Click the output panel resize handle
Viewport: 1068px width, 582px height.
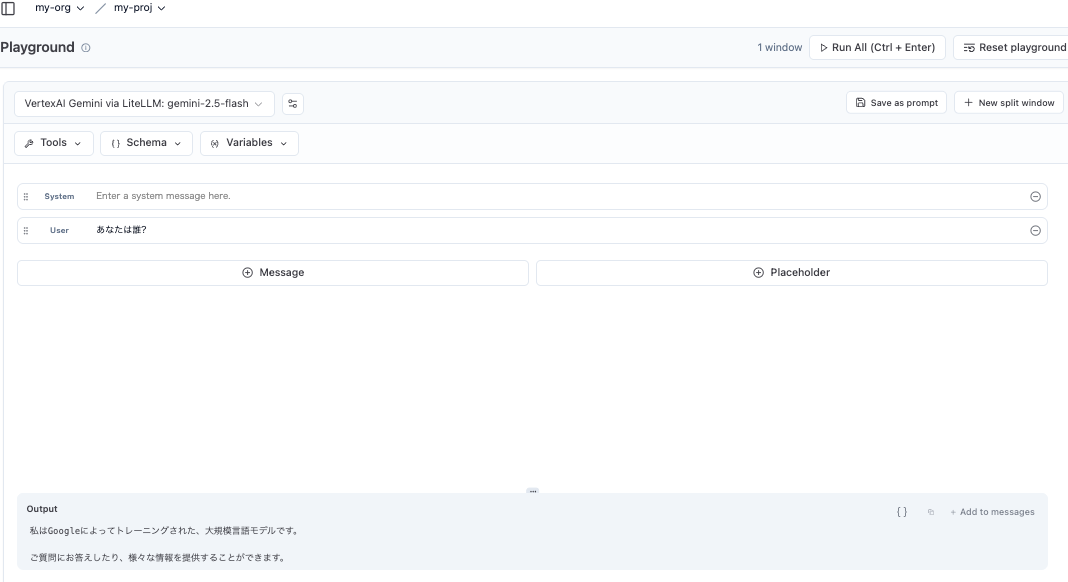(x=533, y=491)
